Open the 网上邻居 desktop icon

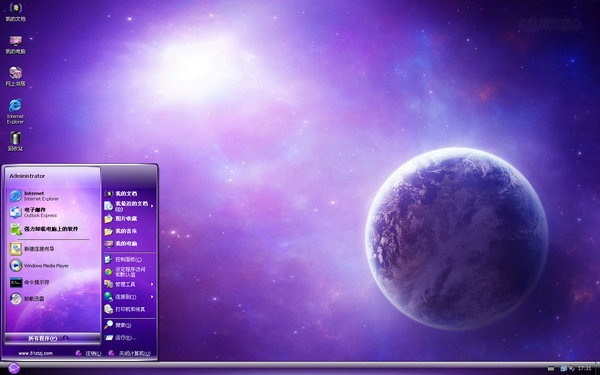click(x=15, y=77)
